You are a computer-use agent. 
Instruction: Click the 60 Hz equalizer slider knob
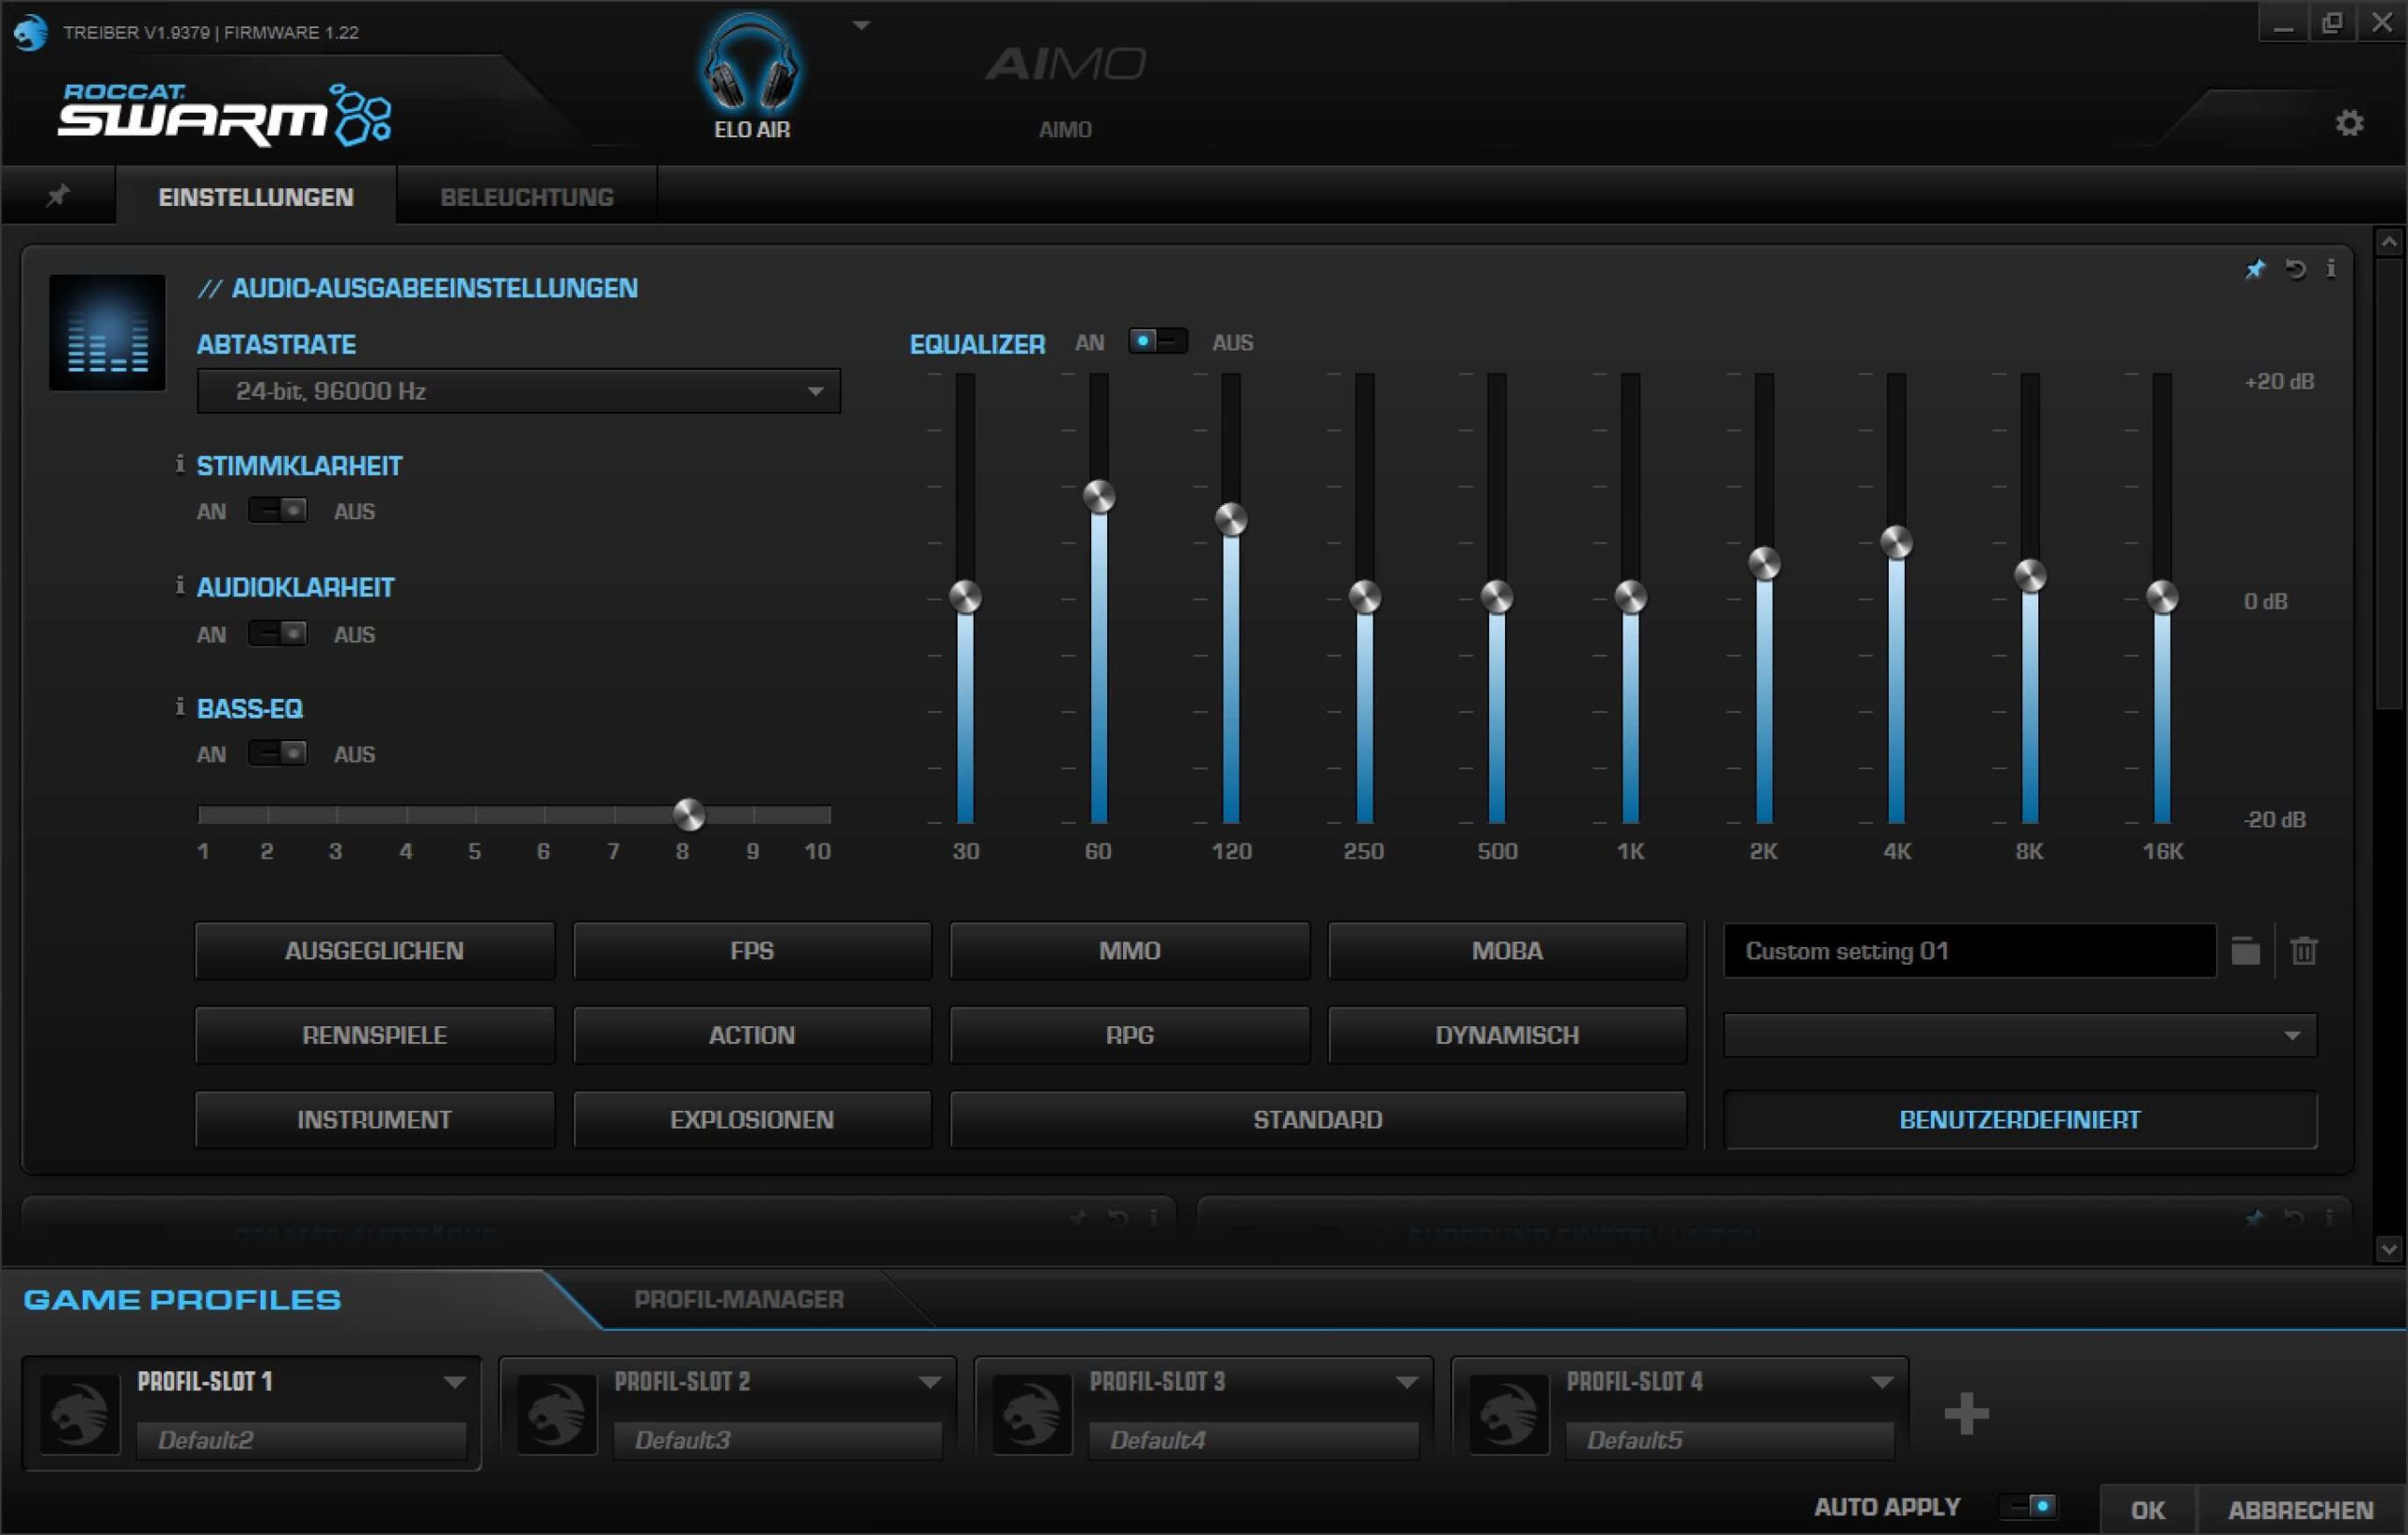coord(1098,496)
